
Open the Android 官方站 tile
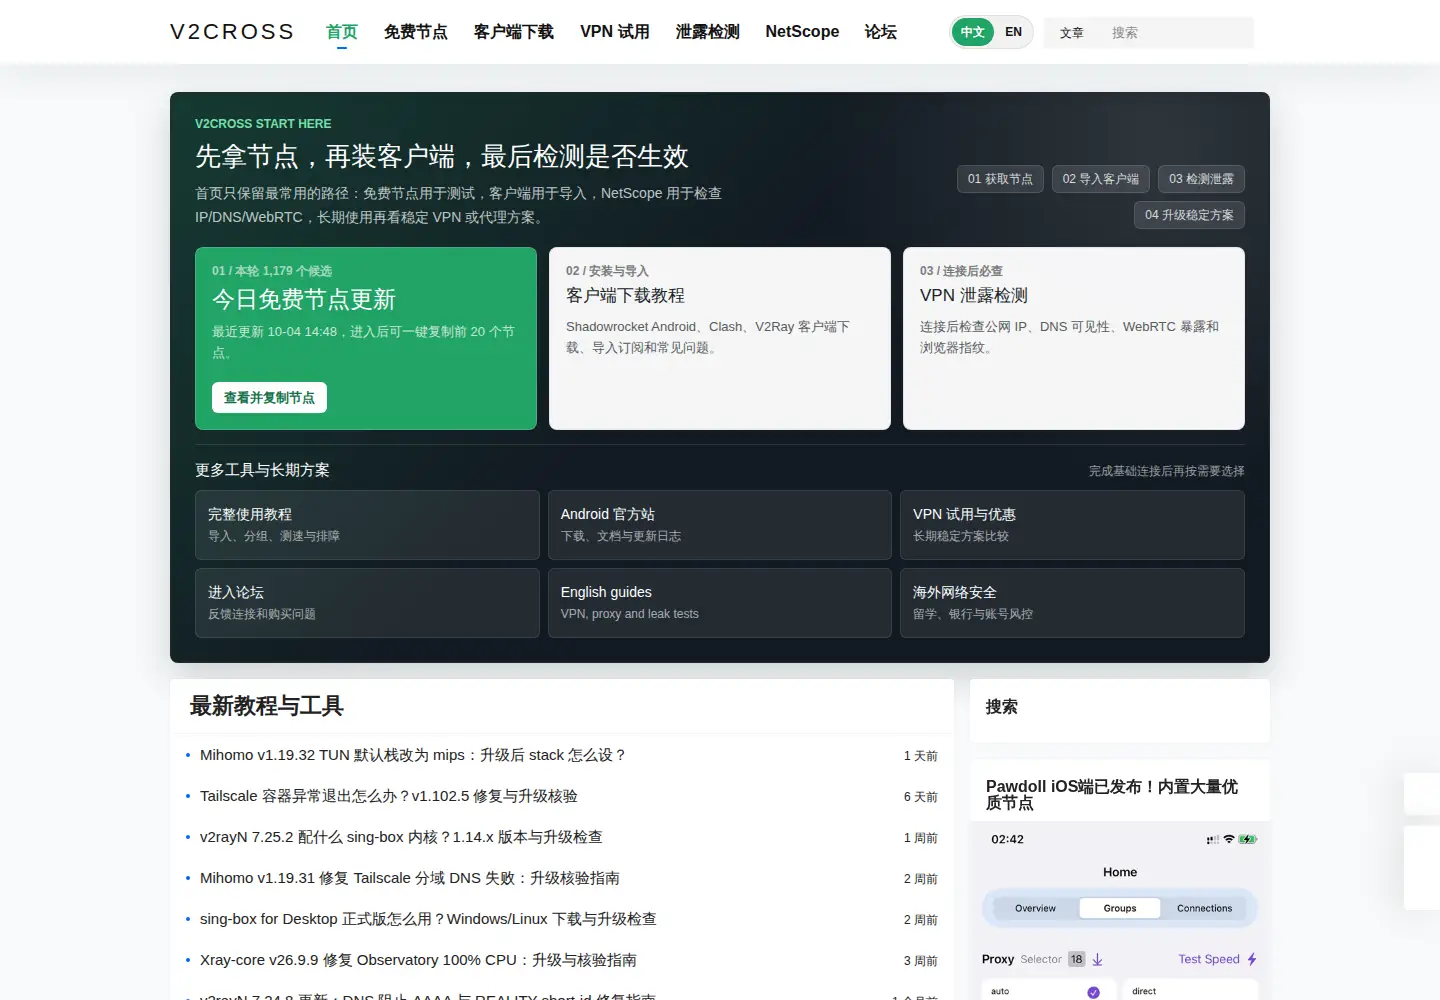pyautogui.click(x=720, y=525)
